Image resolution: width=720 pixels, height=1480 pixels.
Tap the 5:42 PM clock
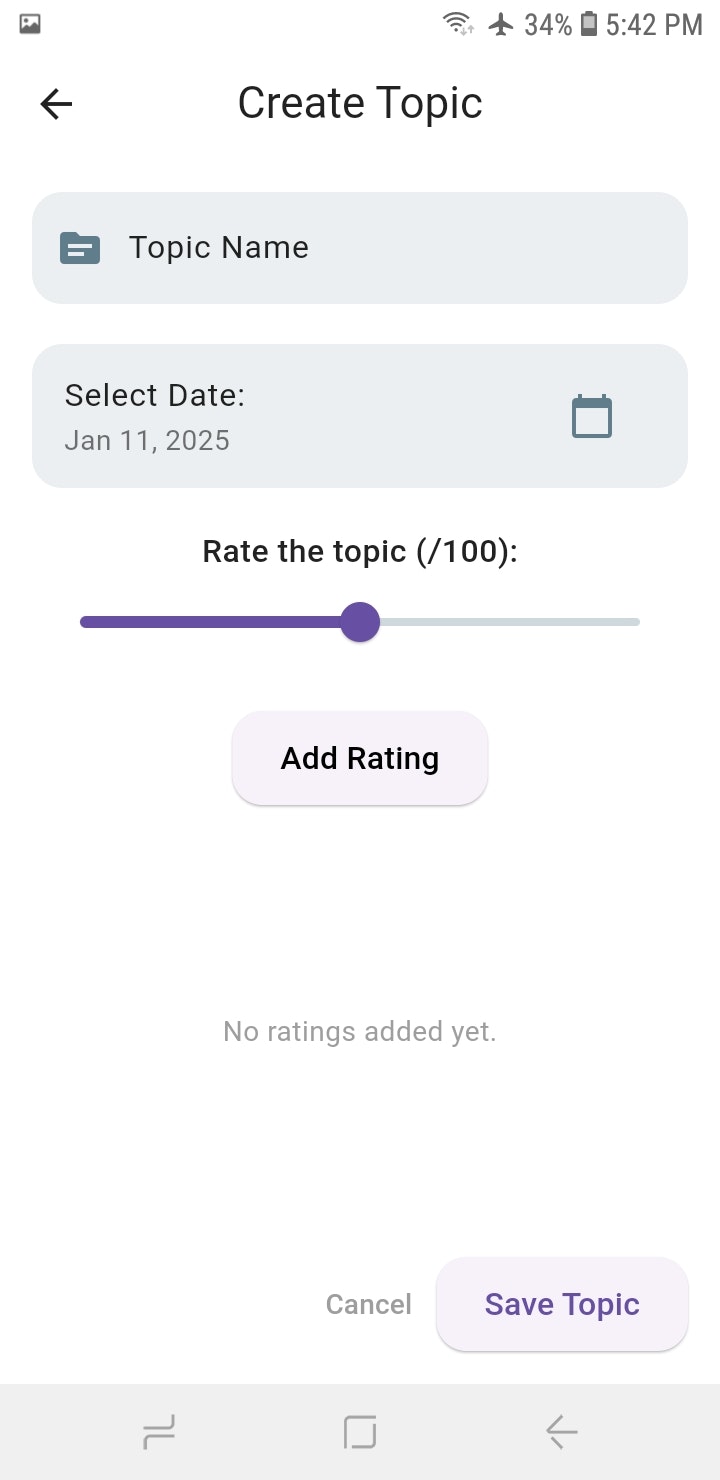(654, 24)
